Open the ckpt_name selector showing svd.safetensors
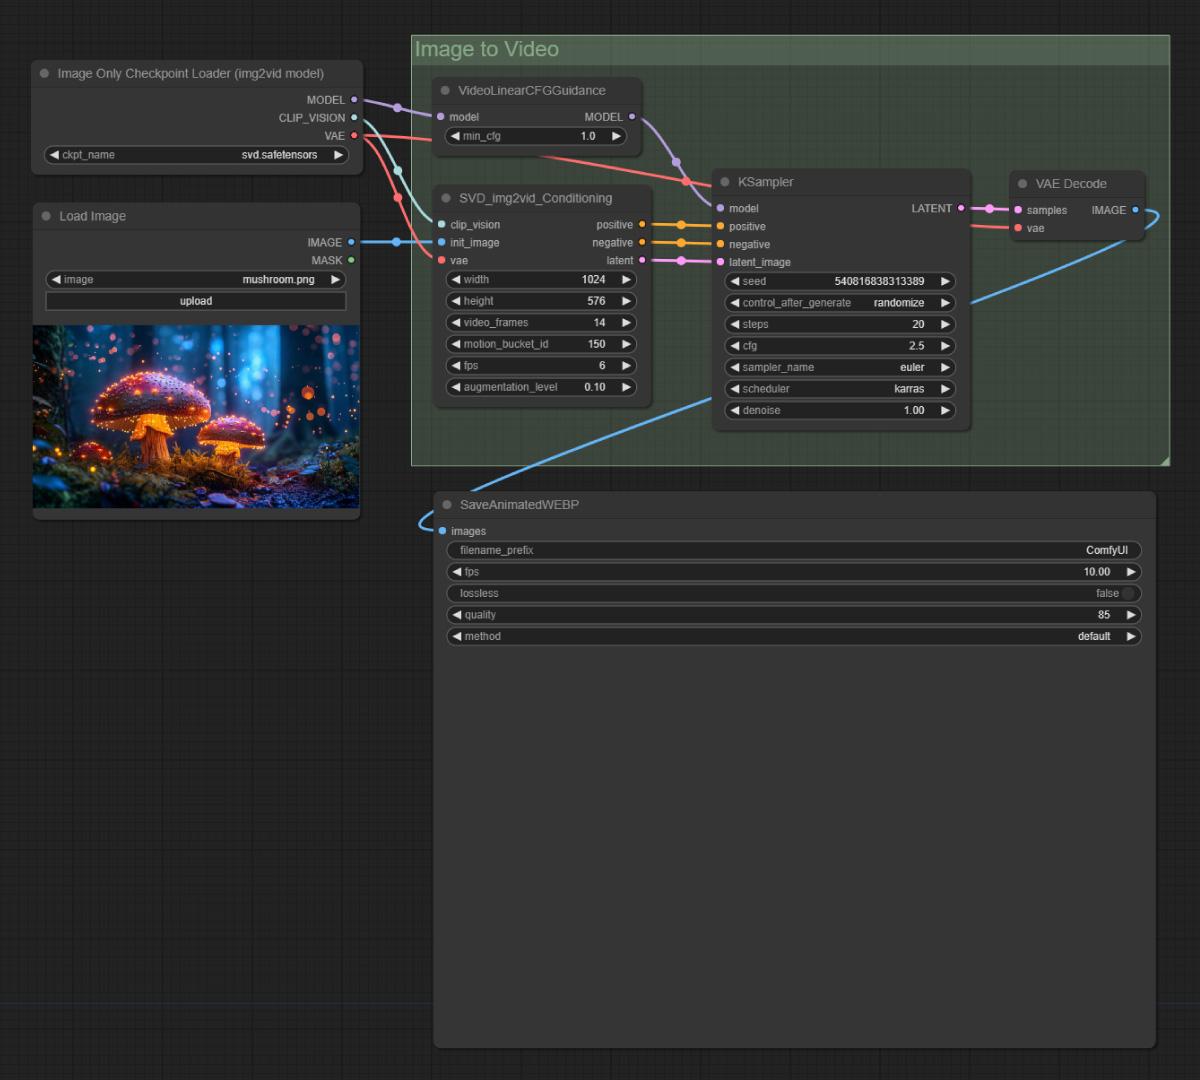Image resolution: width=1200 pixels, height=1080 pixels. [197, 155]
